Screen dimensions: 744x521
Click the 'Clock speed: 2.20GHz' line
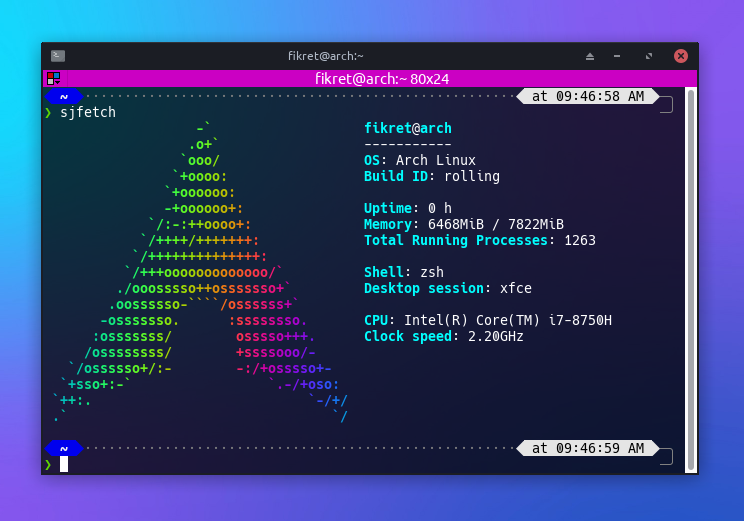coord(444,336)
